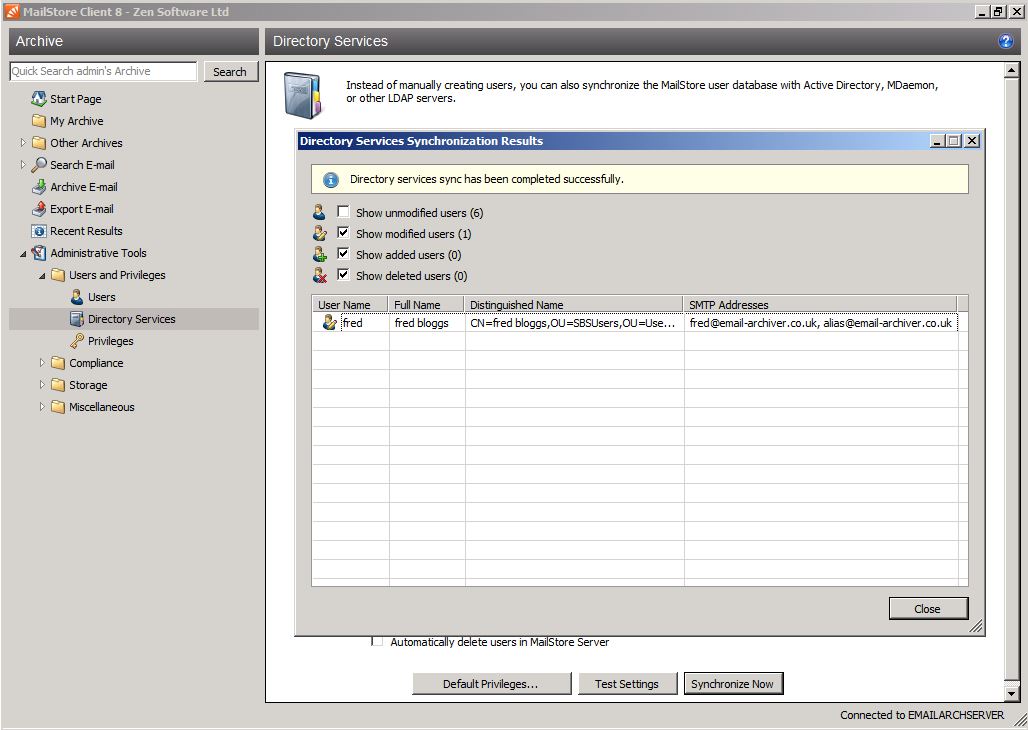
Task: Enable Show unmodified users checkbox
Action: tap(343, 211)
